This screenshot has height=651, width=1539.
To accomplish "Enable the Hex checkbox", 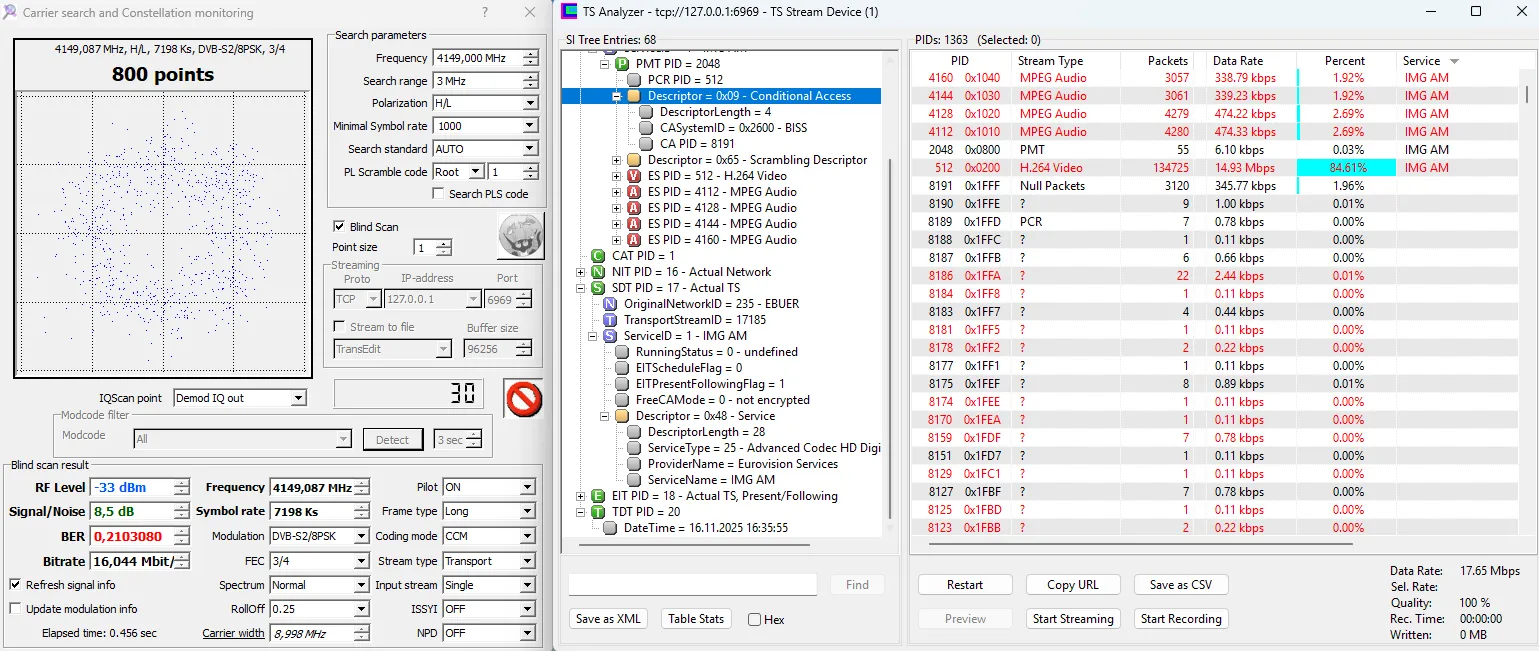I will [754, 620].
